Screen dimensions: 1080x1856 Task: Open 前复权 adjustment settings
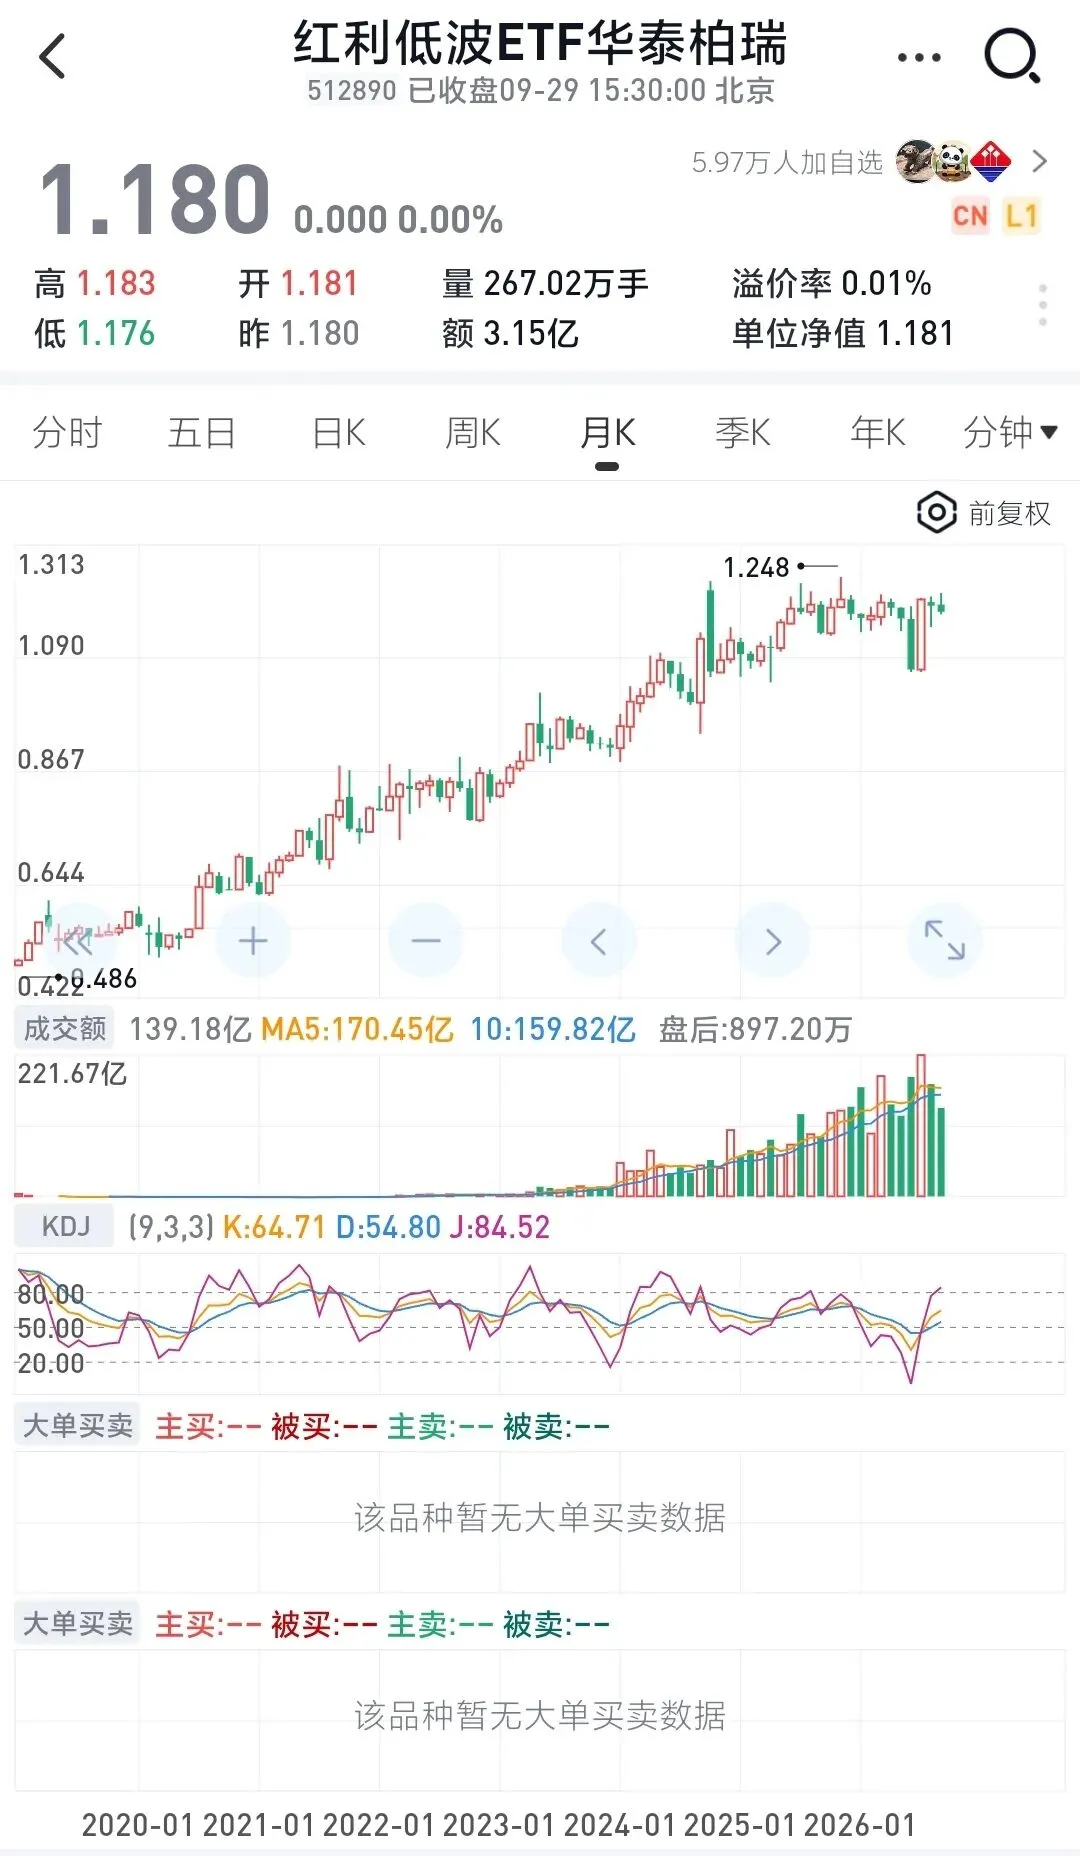[x=984, y=513]
